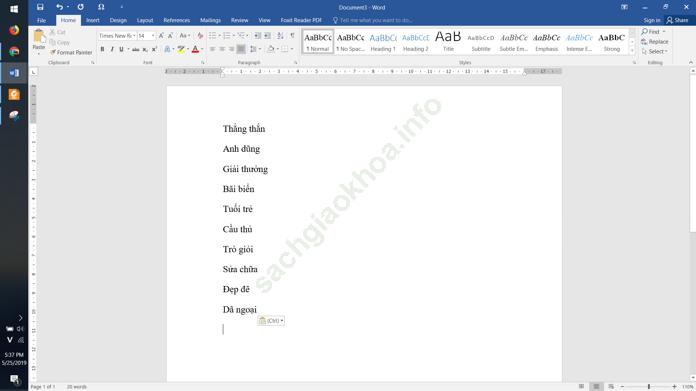
Task: Save the document from the Quick Access Toolbar
Action: coord(40,7)
